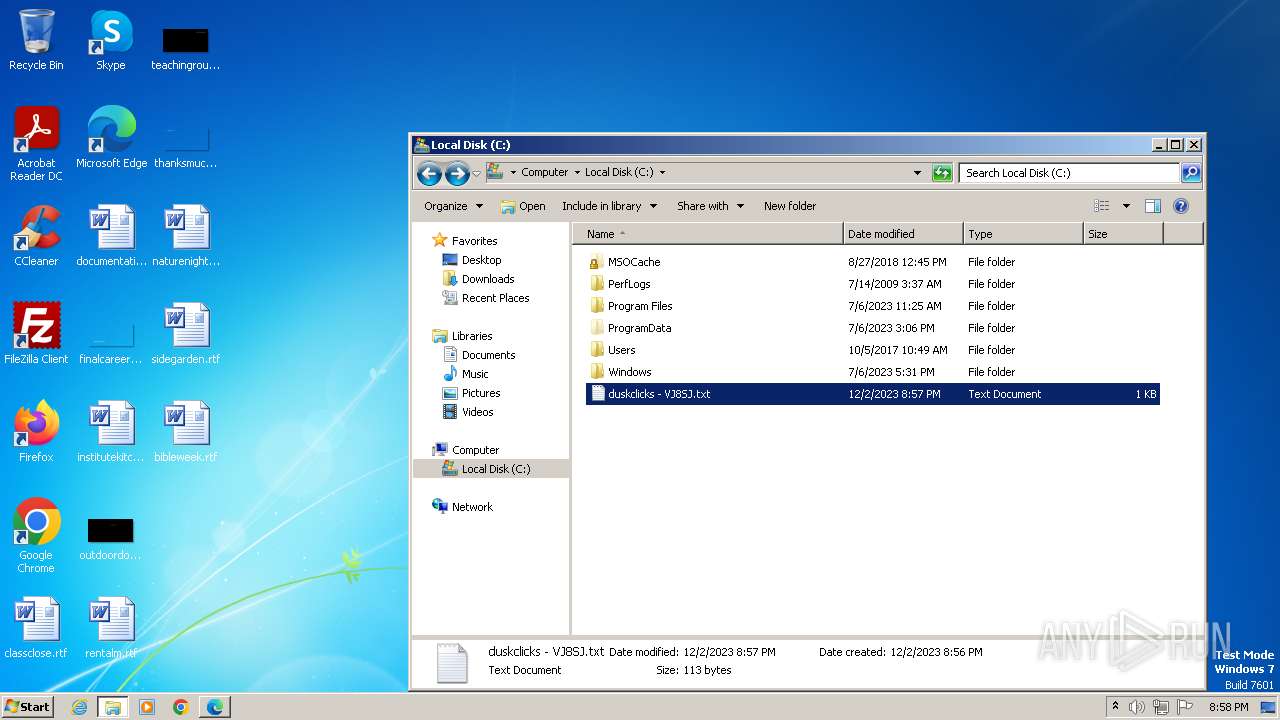Show hidden tray icons arrow
1280x720 pixels.
pos(1115,706)
